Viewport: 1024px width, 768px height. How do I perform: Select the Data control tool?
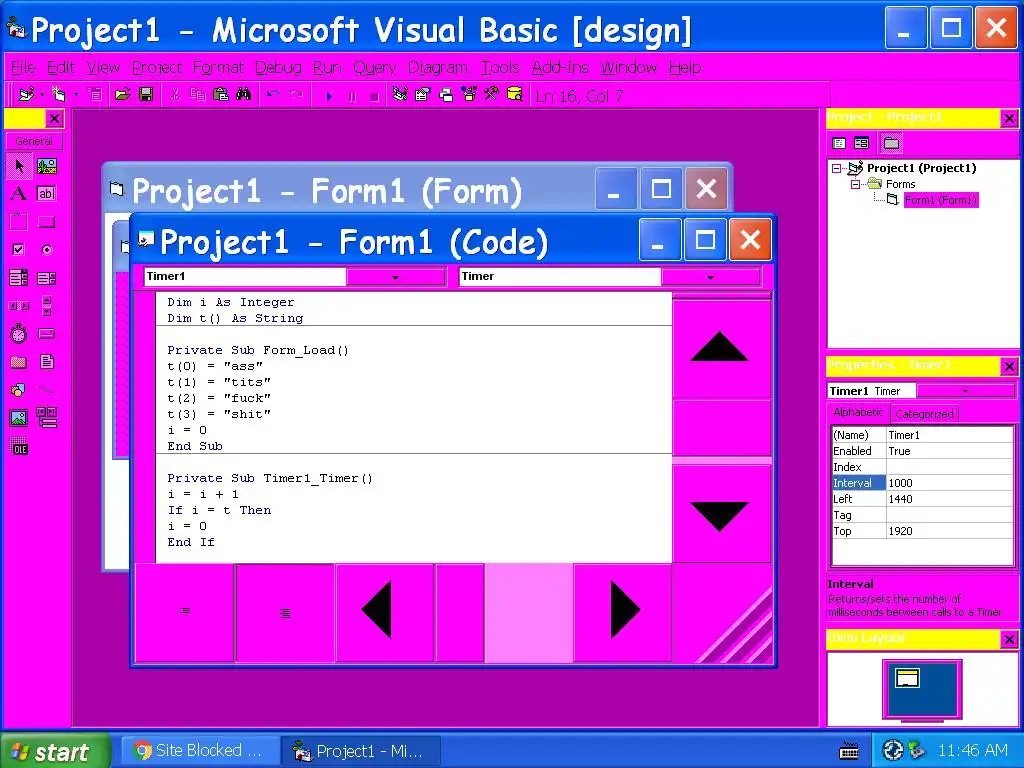tap(46, 418)
